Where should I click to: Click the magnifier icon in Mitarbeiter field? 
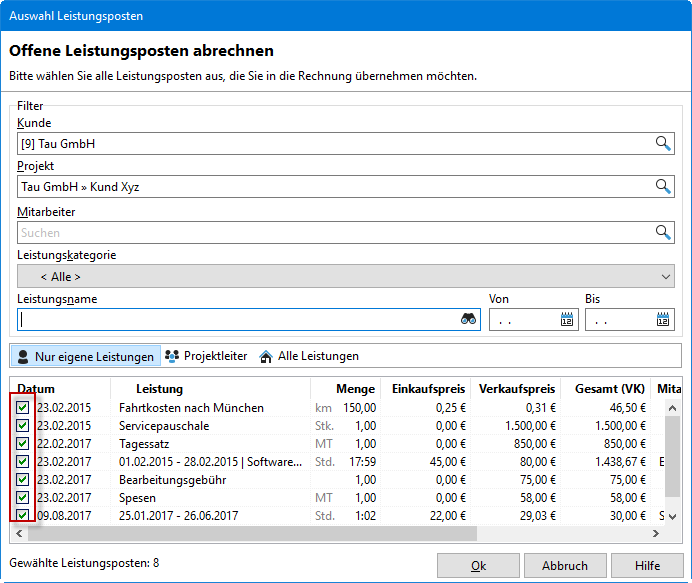(663, 232)
